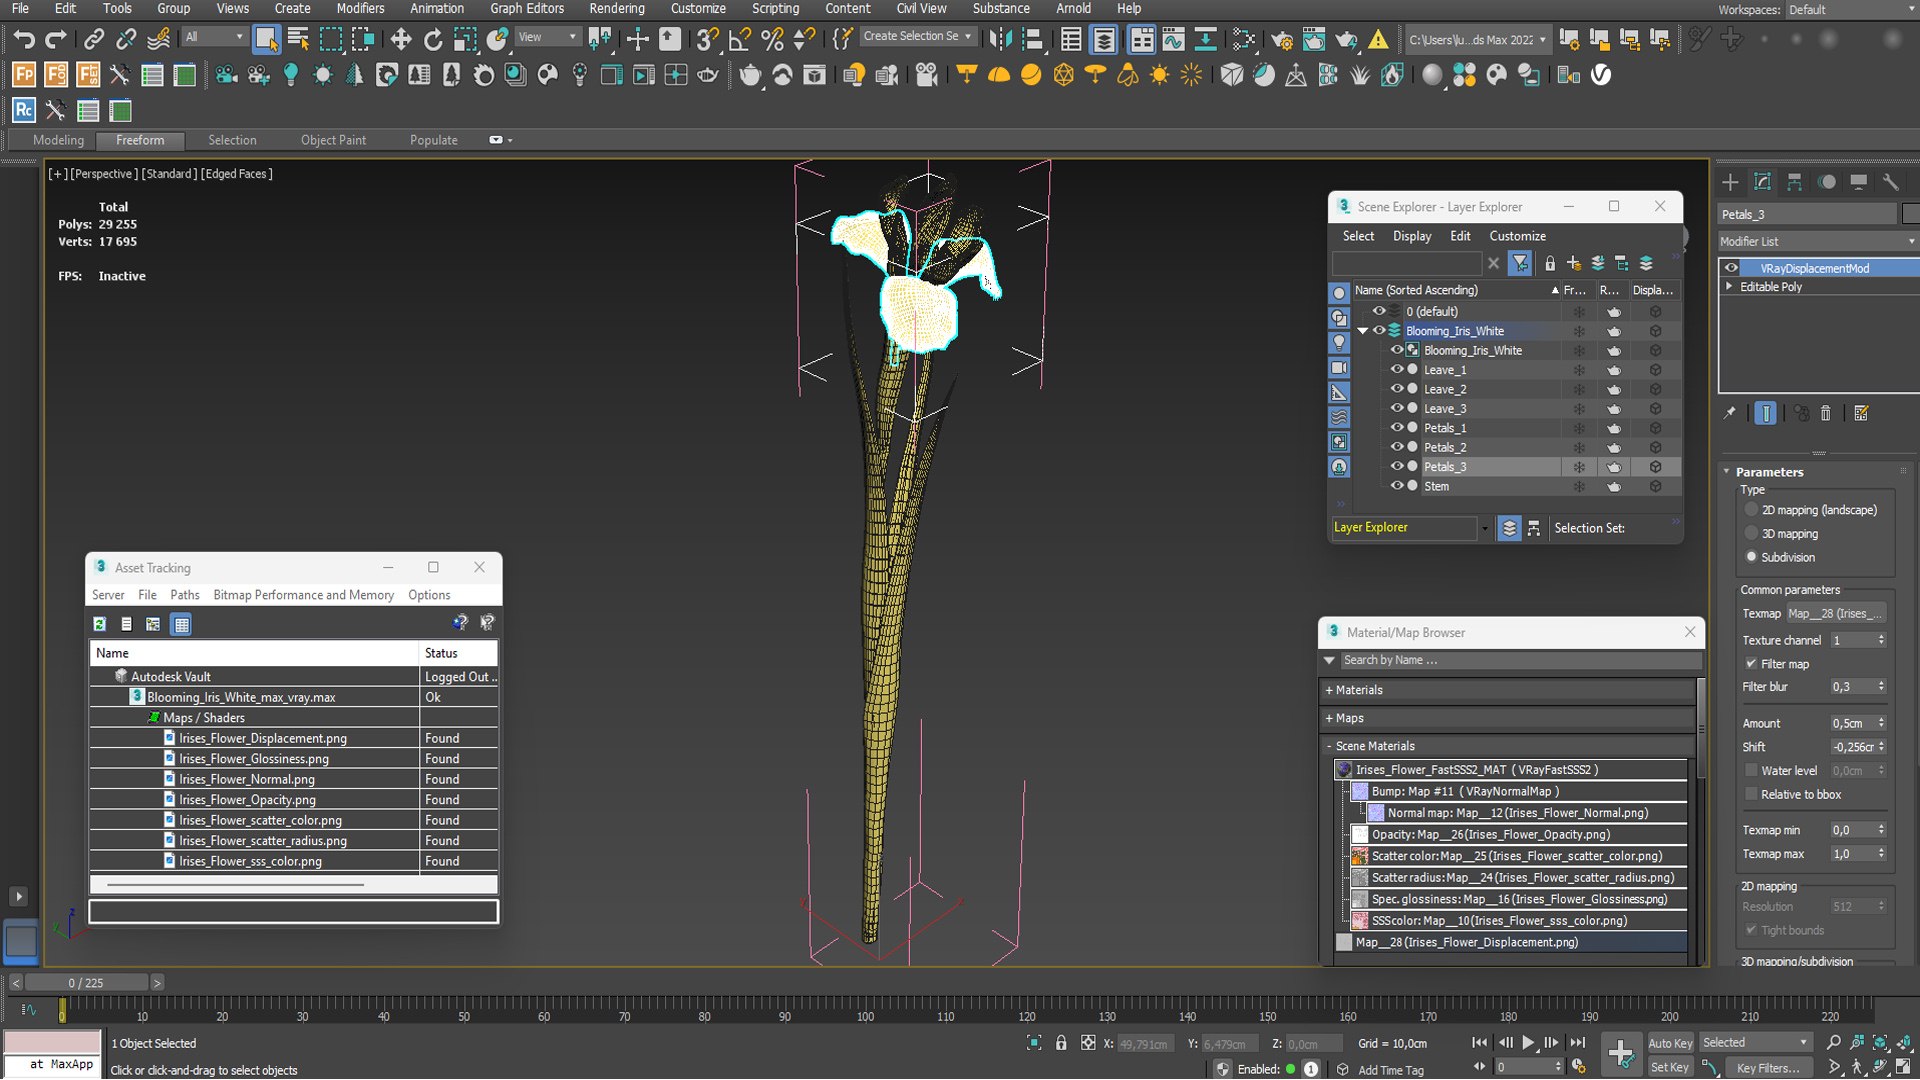
Task: Open the Hierarchy tab in command panel
Action: [x=1794, y=182]
